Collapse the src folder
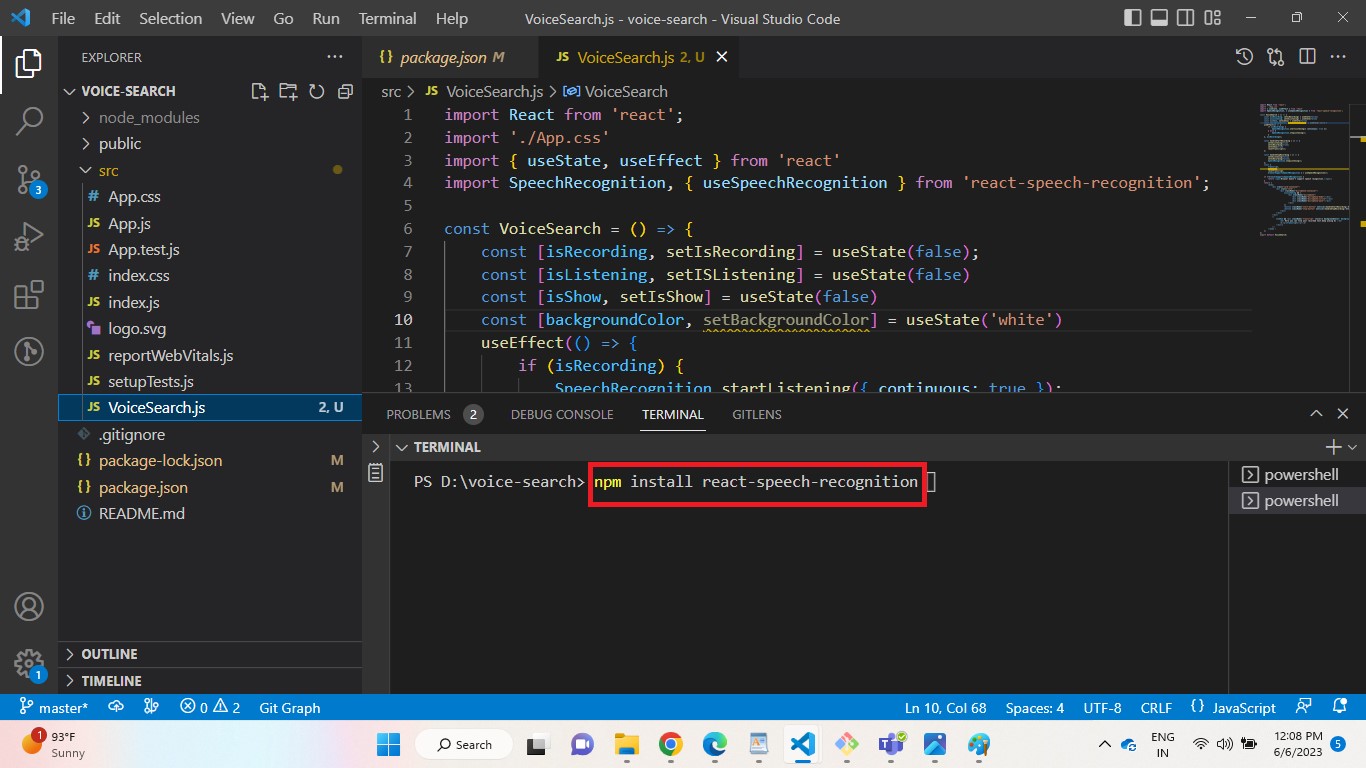 (210, 170)
